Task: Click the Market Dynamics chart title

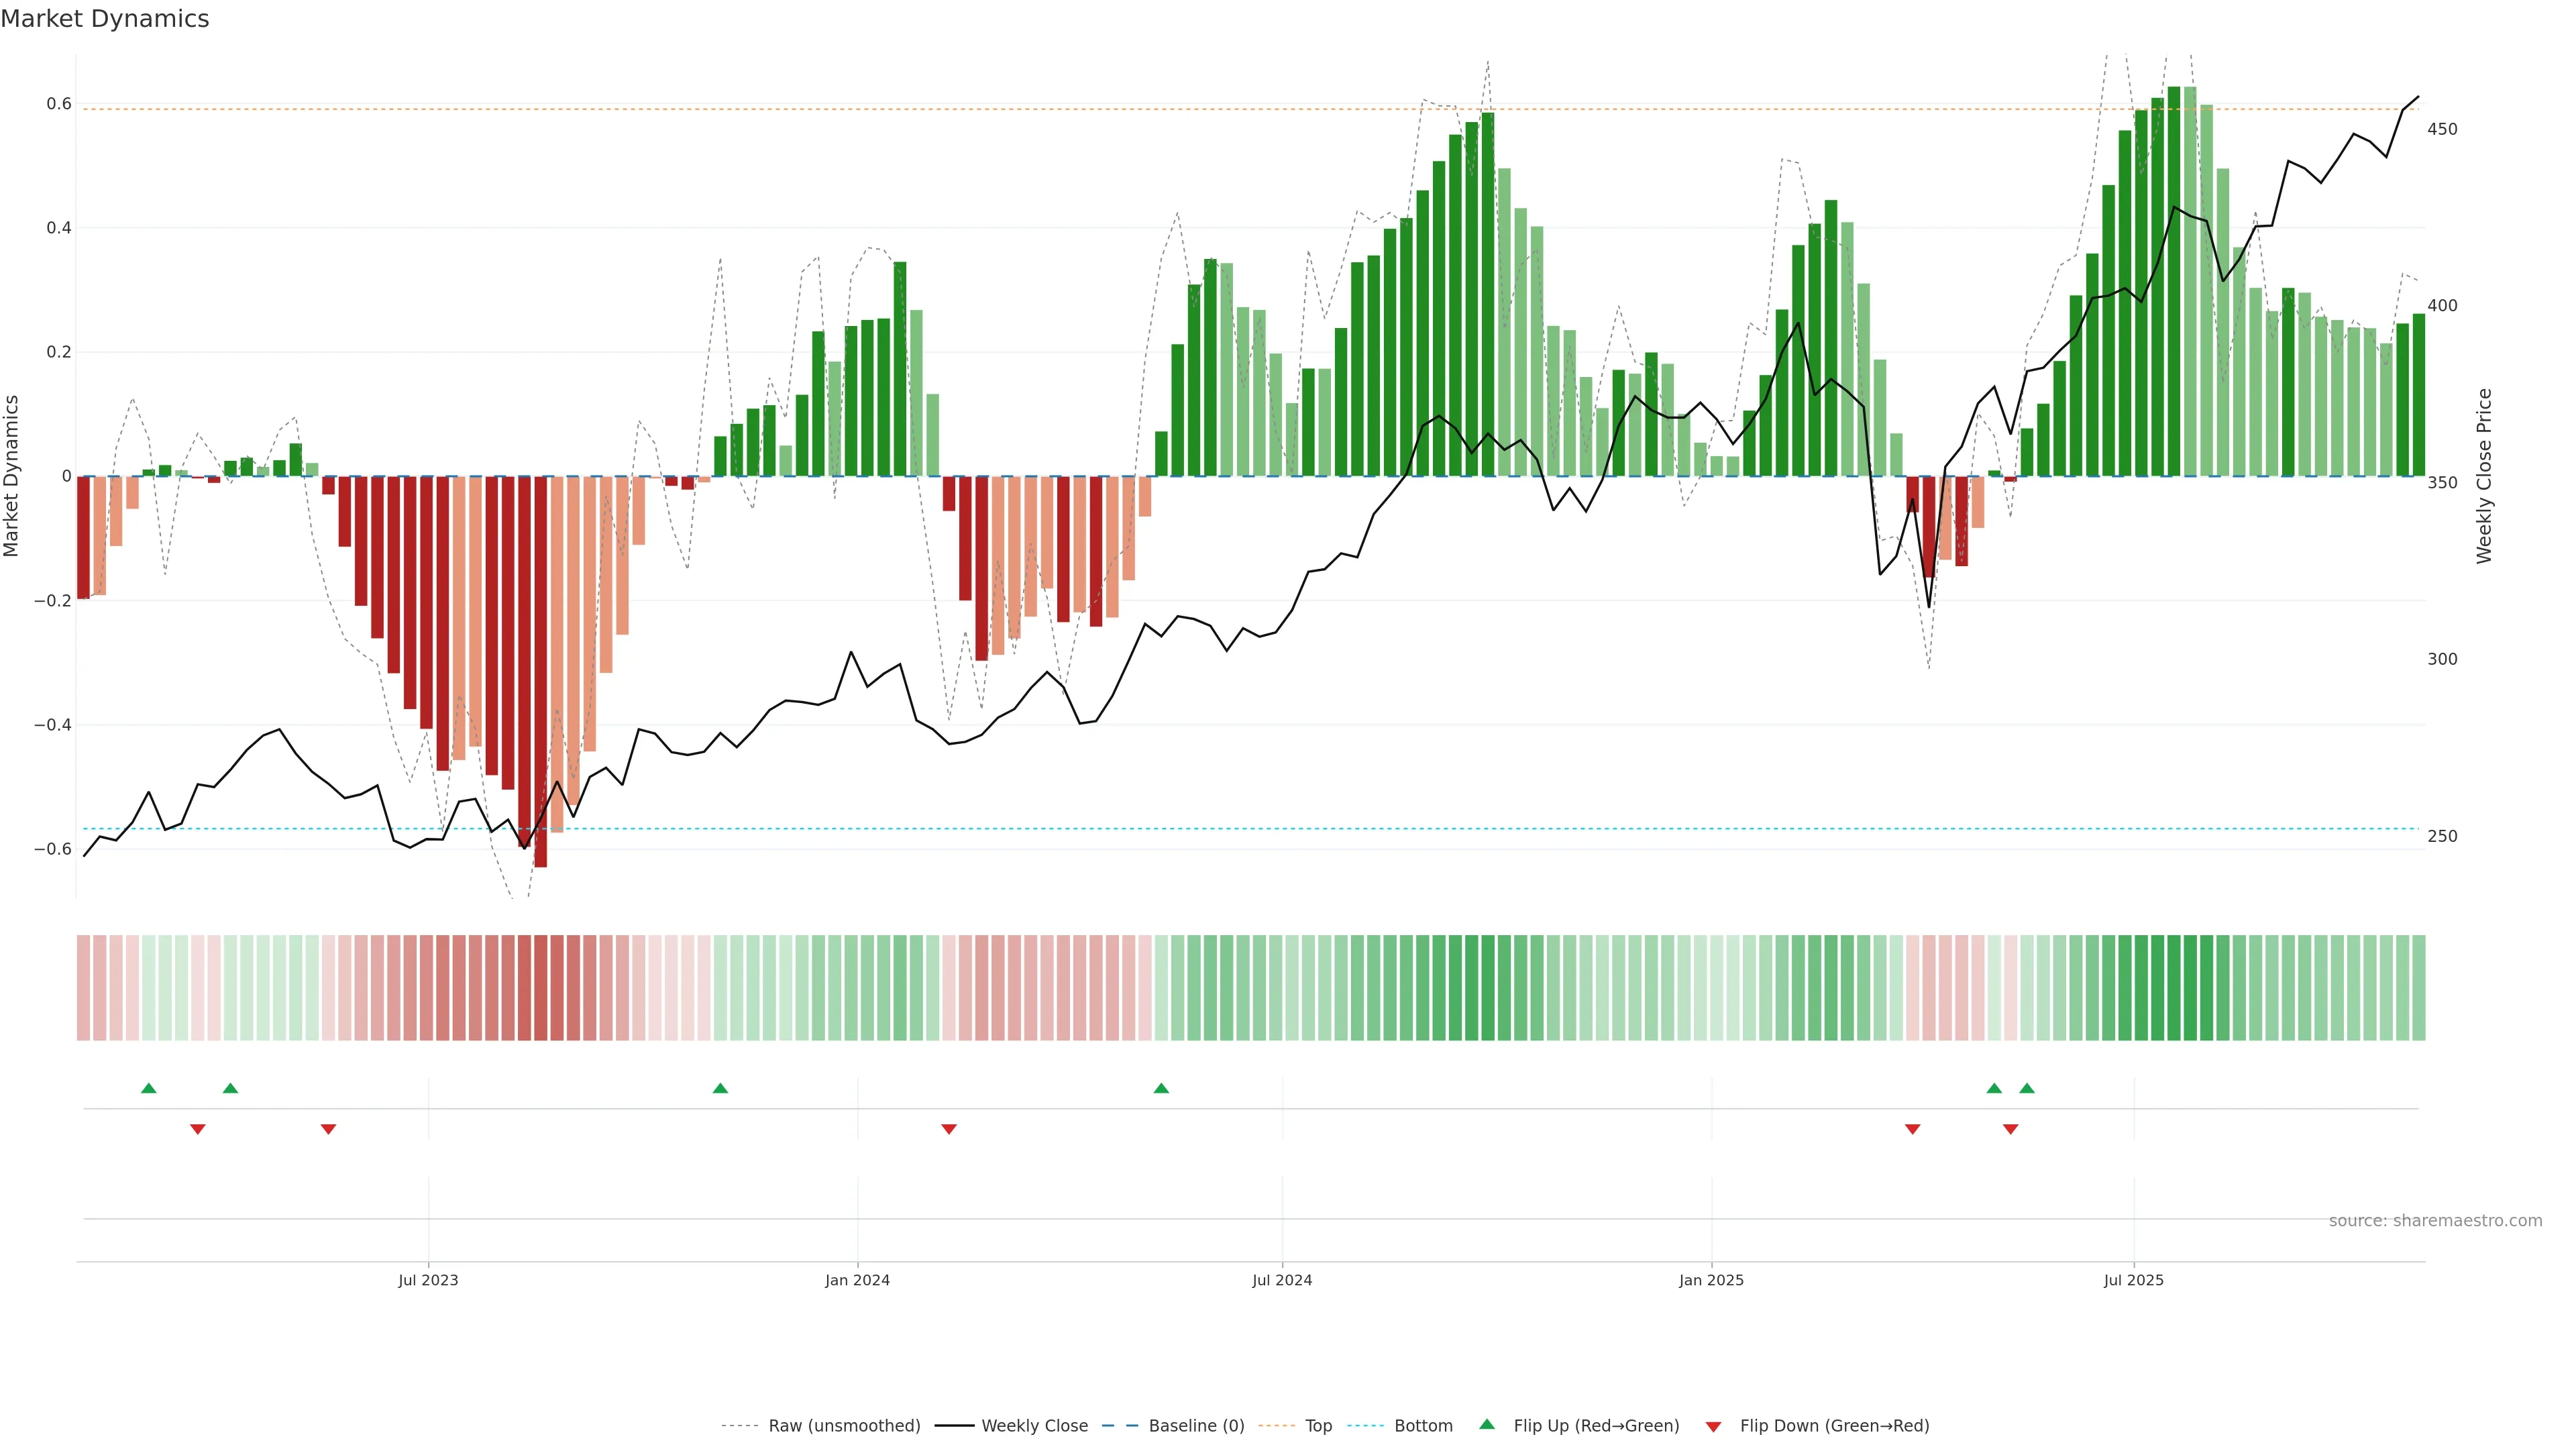Action: tap(105, 19)
